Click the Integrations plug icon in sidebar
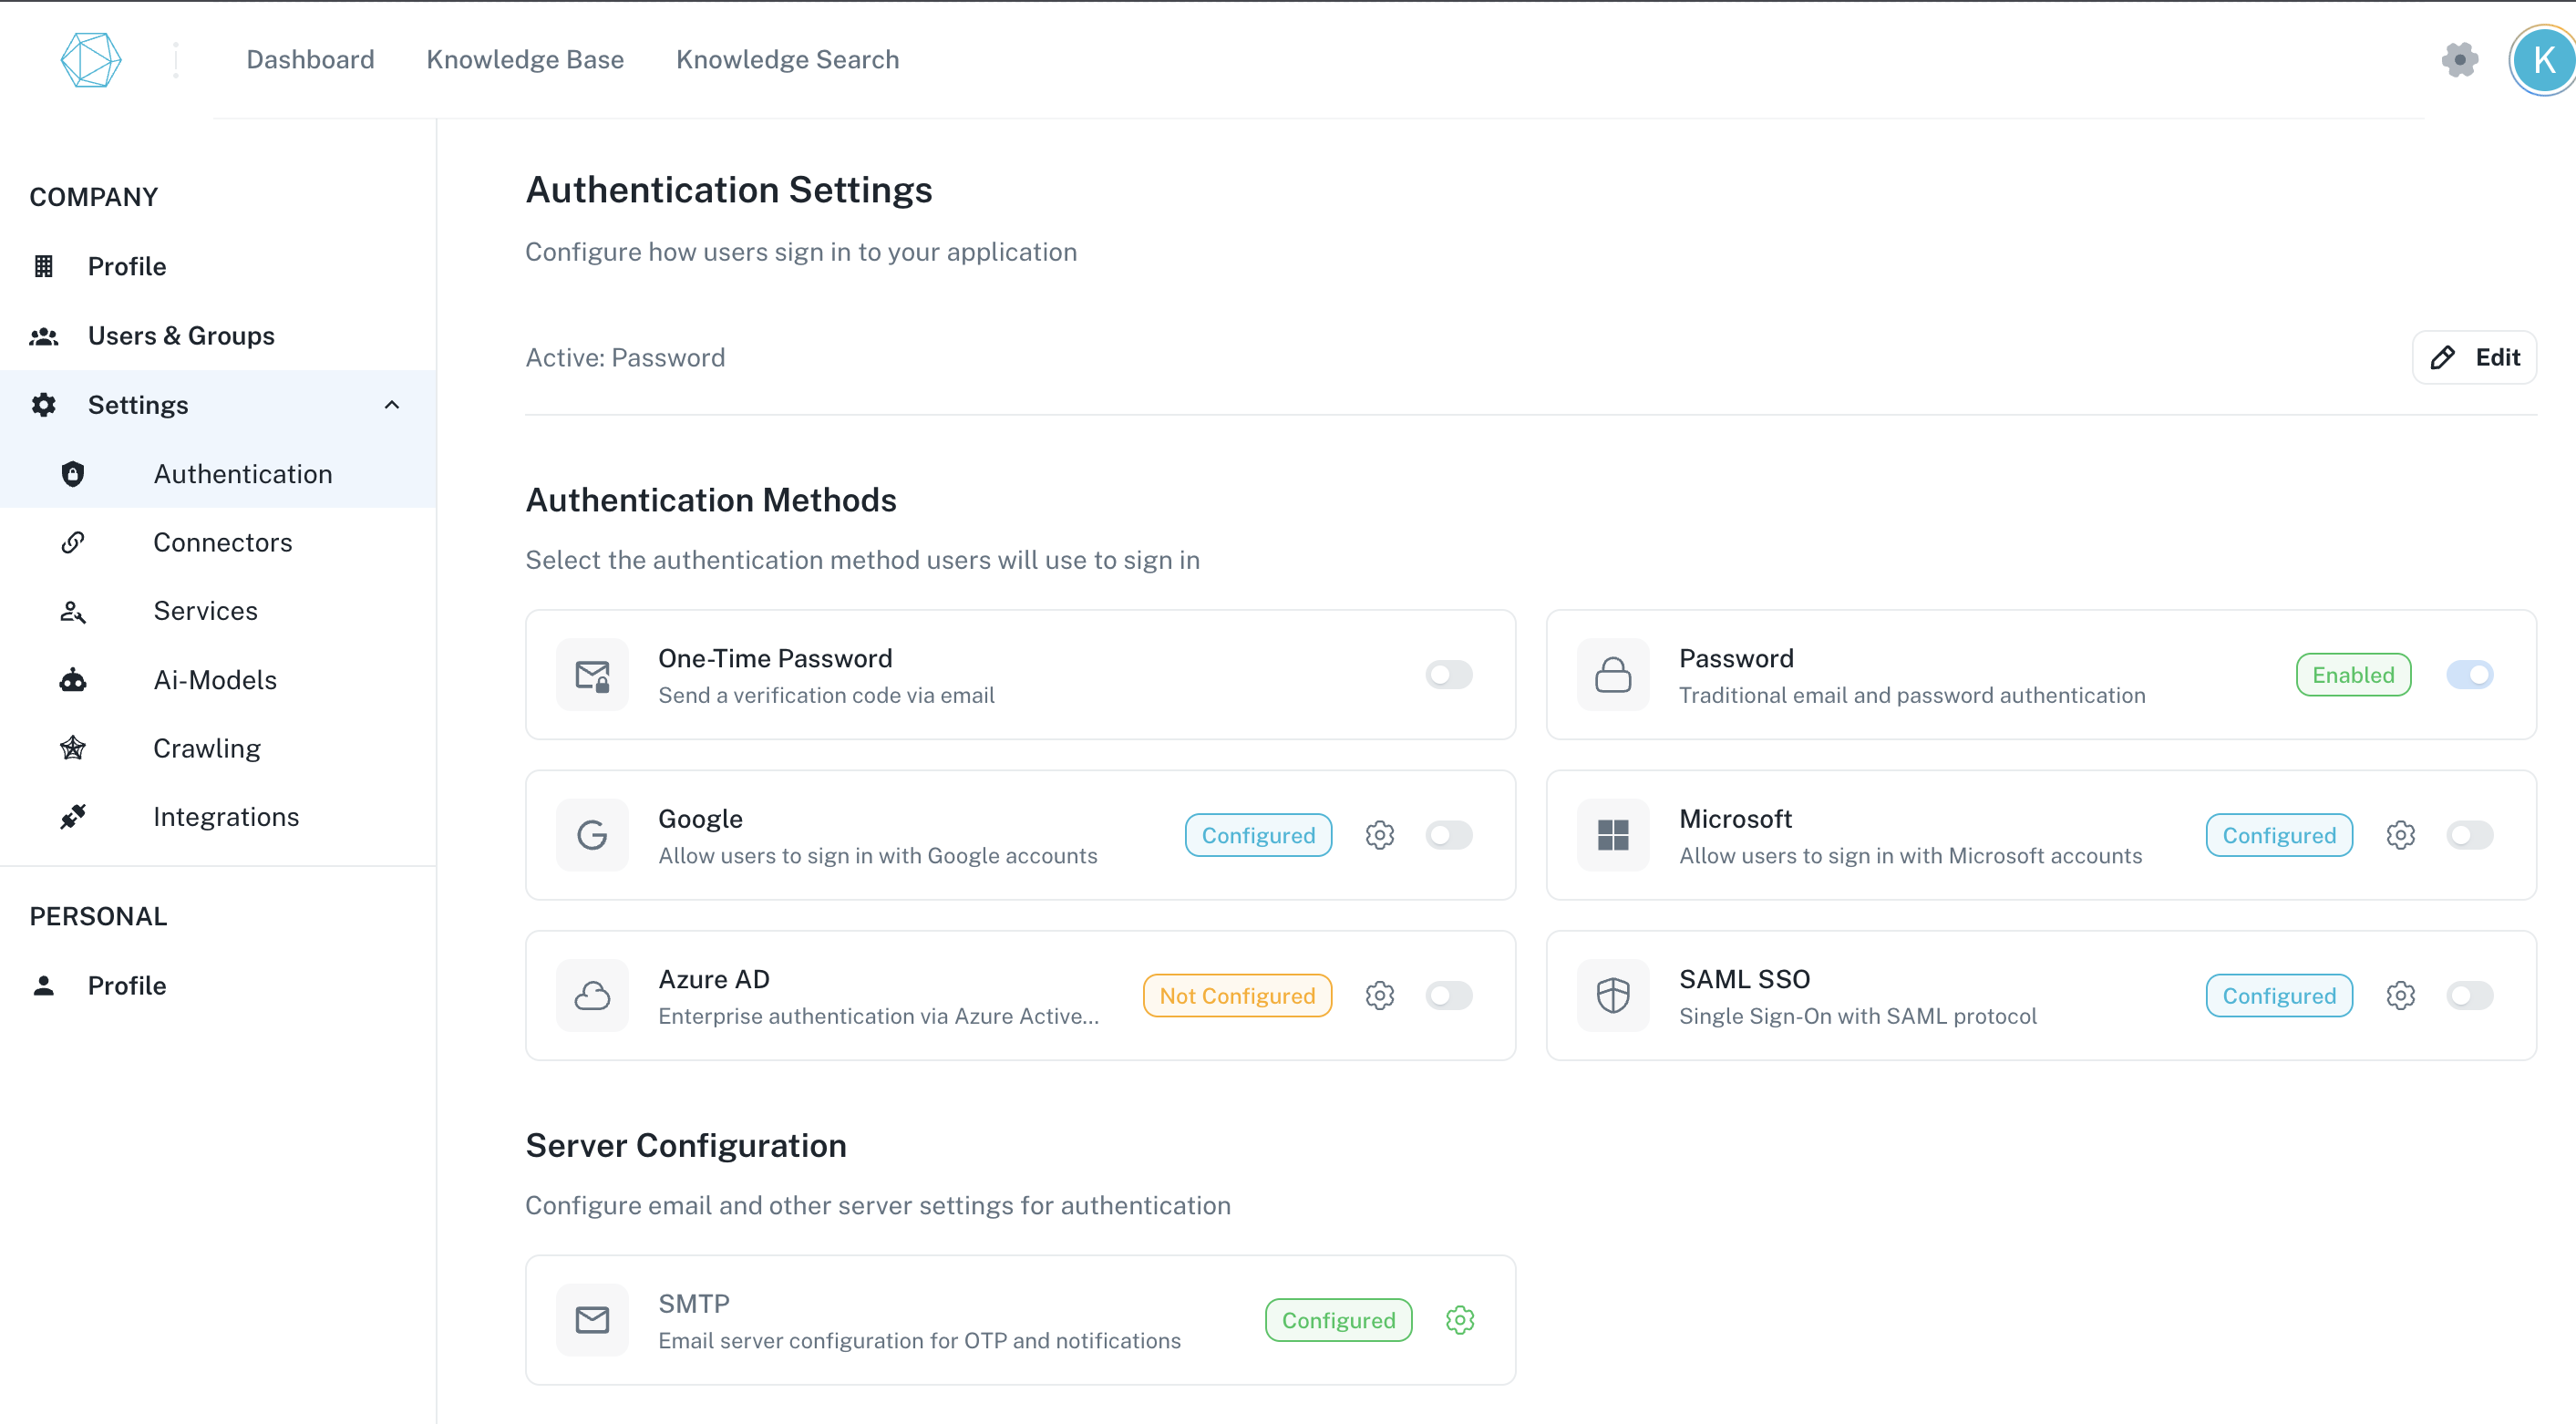This screenshot has height=1424, width=2576. pyautogui.click(x=72, y=816)
